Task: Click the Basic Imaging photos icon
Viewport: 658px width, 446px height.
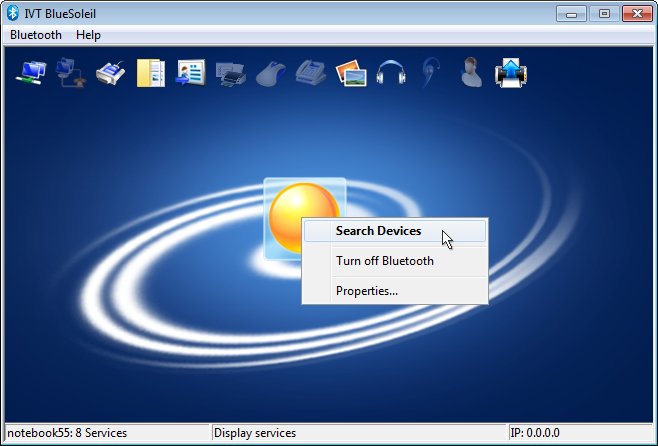Action: tap(351, 73)
